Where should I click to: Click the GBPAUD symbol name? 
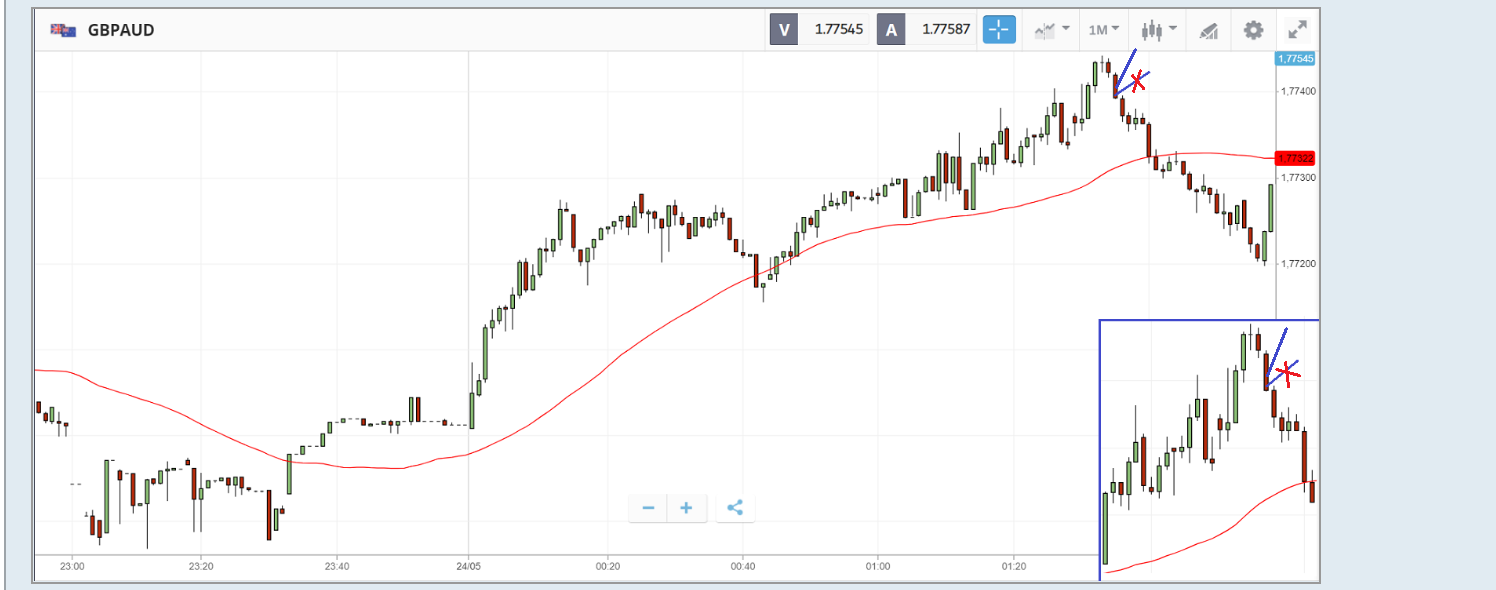[121, 30]
